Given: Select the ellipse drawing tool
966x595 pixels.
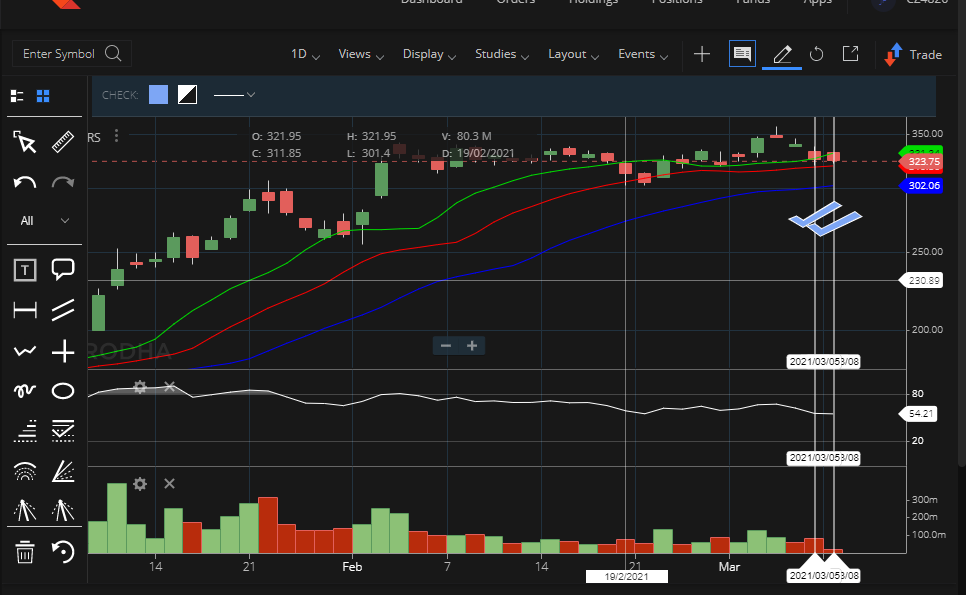Looking at the screenshot, I should [x=63, y=391].
